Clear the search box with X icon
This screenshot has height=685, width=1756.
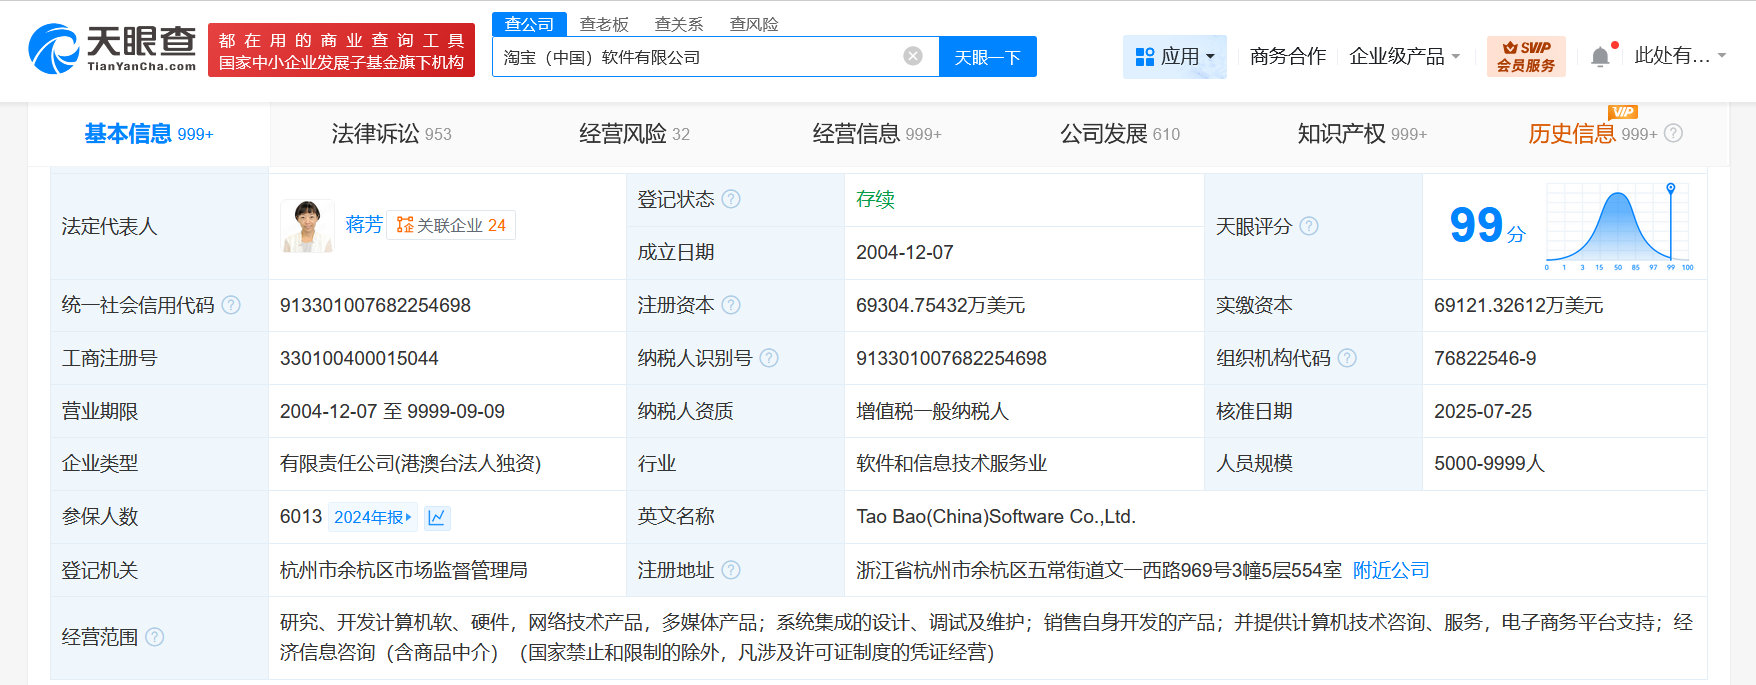point(913,56)
